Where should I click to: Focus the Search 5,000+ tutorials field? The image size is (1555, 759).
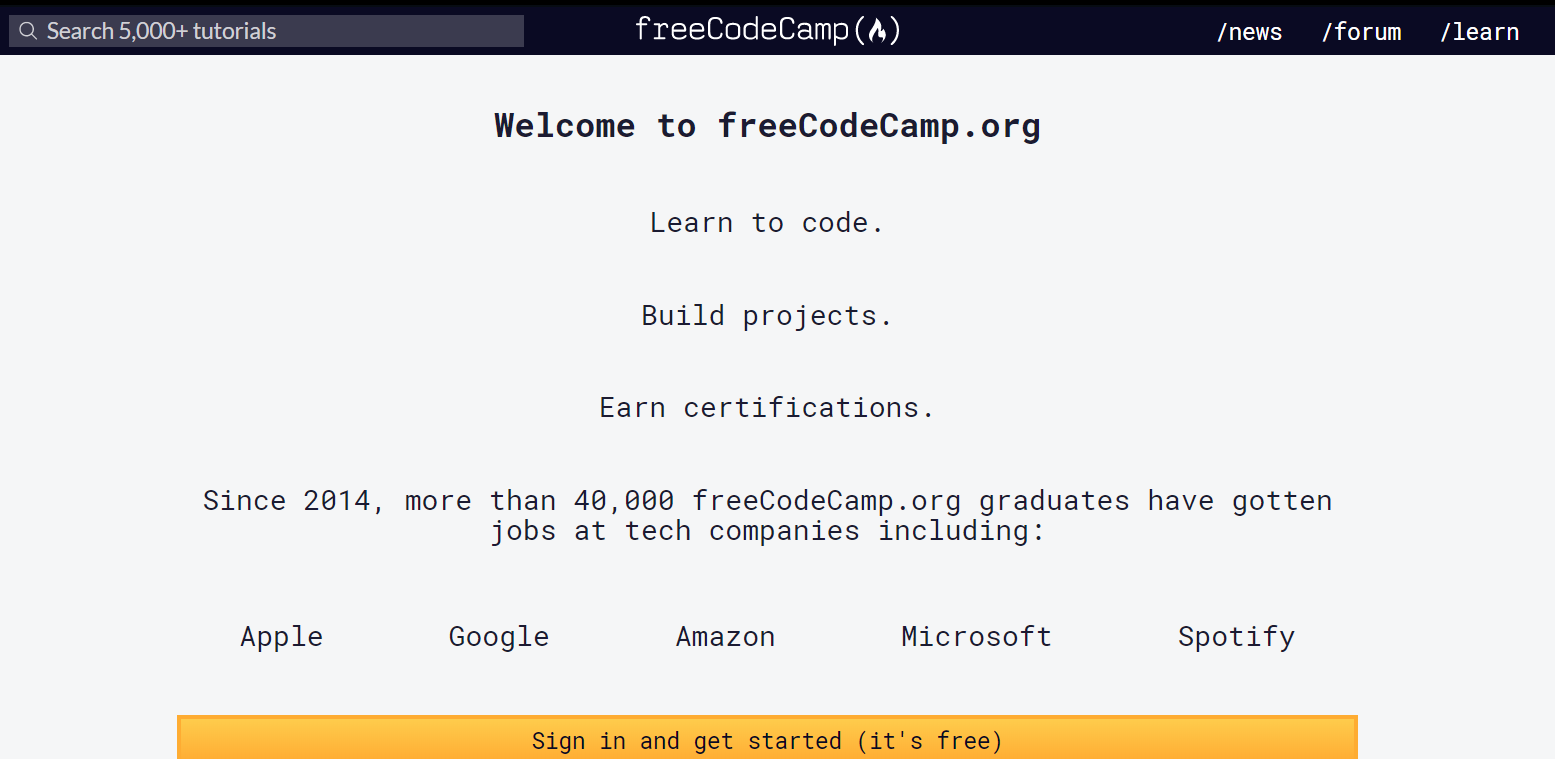[x=266, y=31]
